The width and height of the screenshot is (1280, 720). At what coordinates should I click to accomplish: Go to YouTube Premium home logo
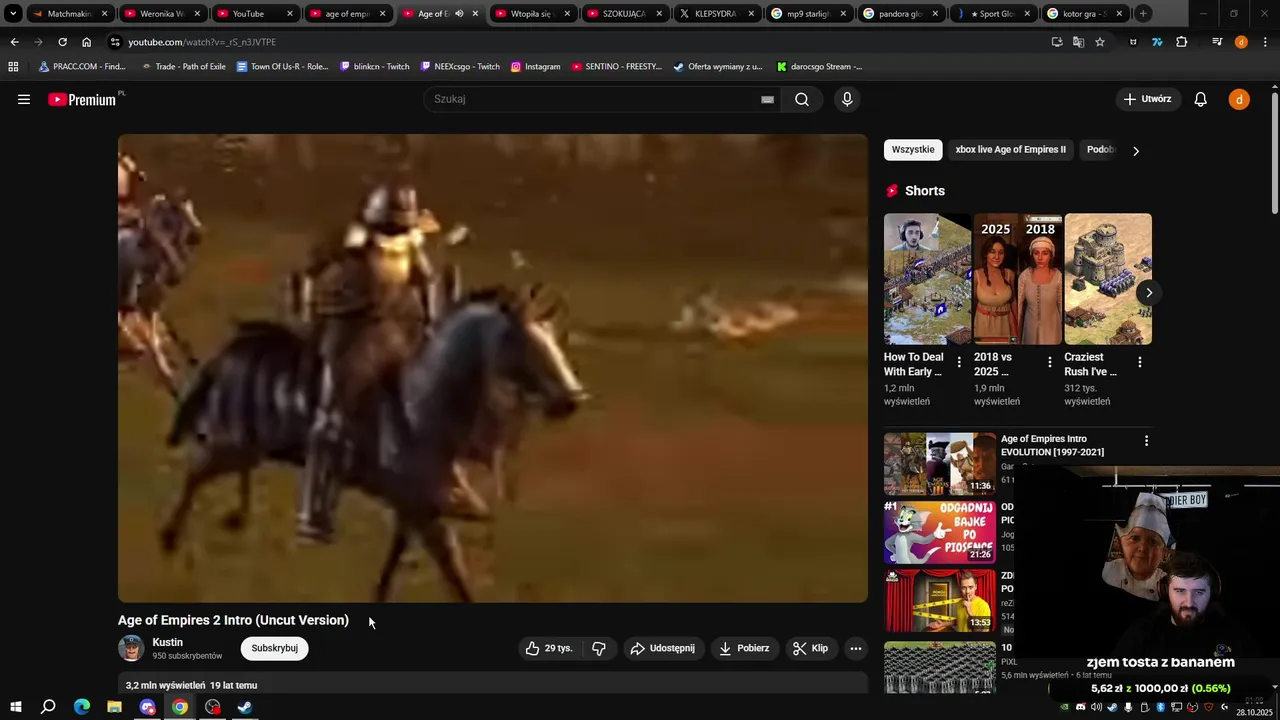point(82,99)
